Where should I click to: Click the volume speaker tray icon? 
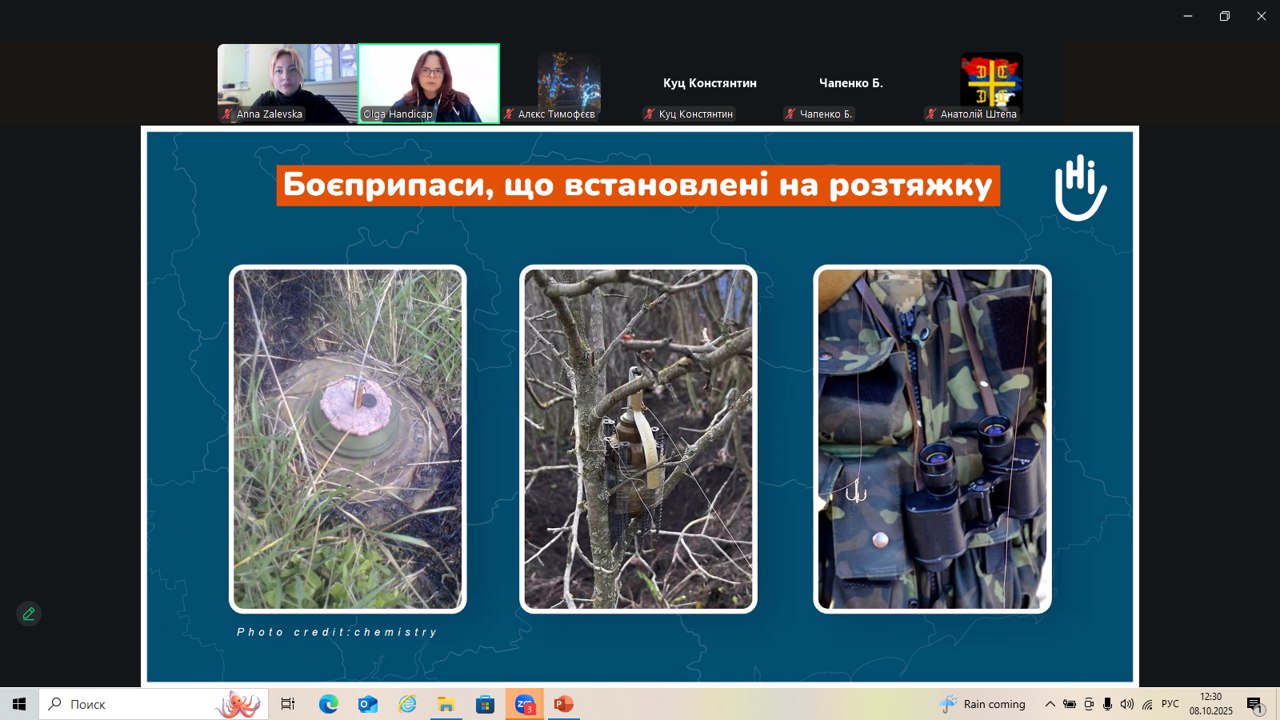coord(1127,704)
